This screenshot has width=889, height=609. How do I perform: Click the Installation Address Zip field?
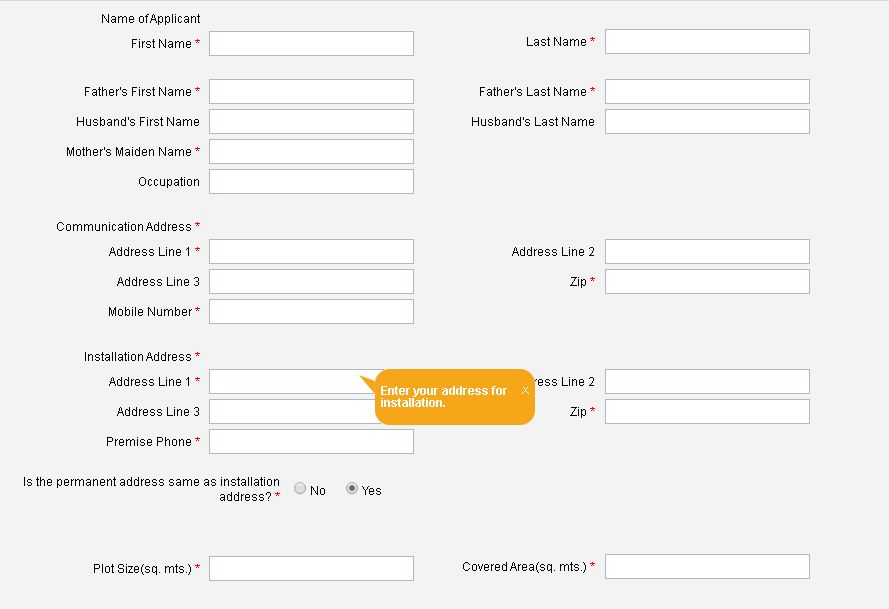(x=707, y=411)
